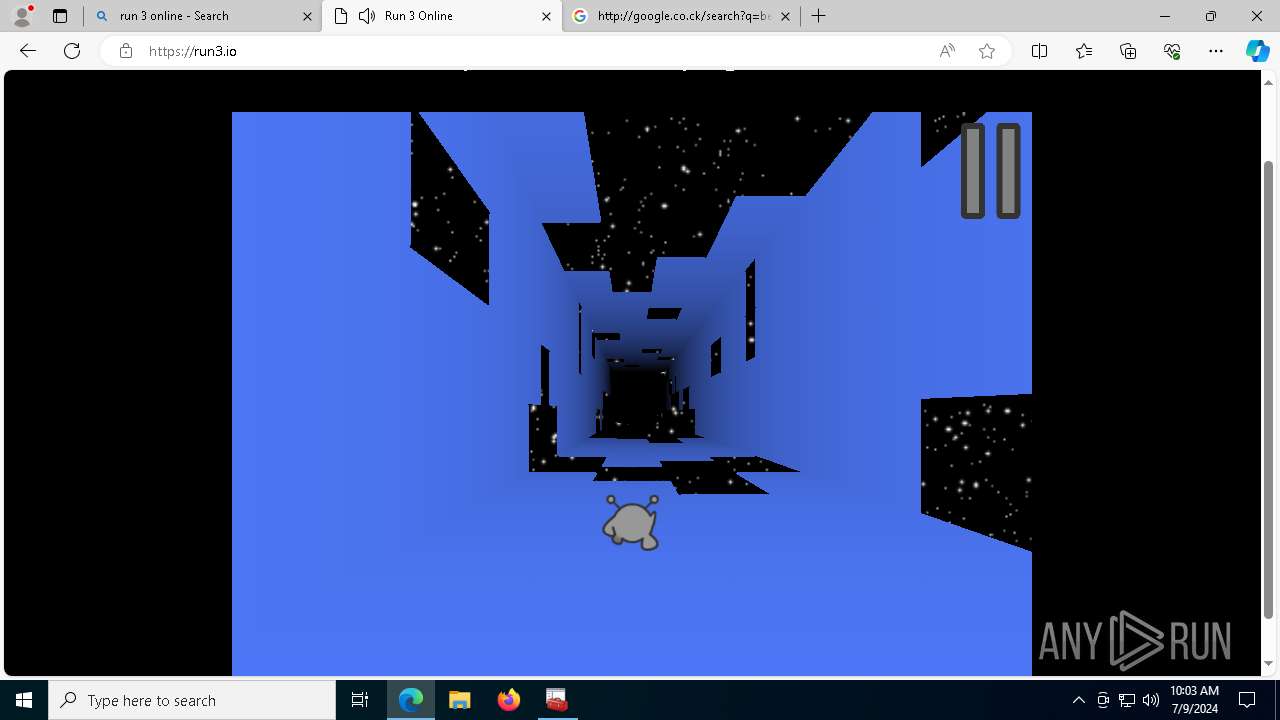Open Browser essentials heart icon
Image resolution: width=1280 pixels, height=720 pixels.
pyautogui.click(x=1172, y=51)
